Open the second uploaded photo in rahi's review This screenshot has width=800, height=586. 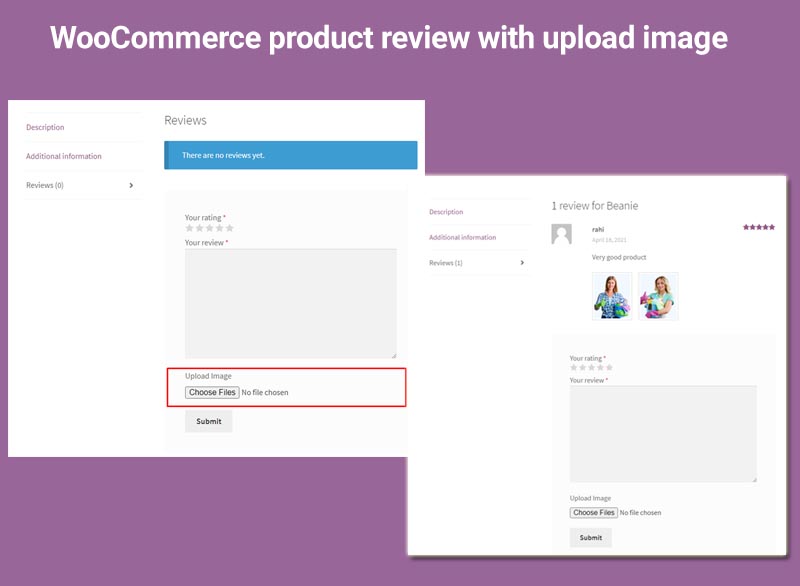click(x=658, y=296)
